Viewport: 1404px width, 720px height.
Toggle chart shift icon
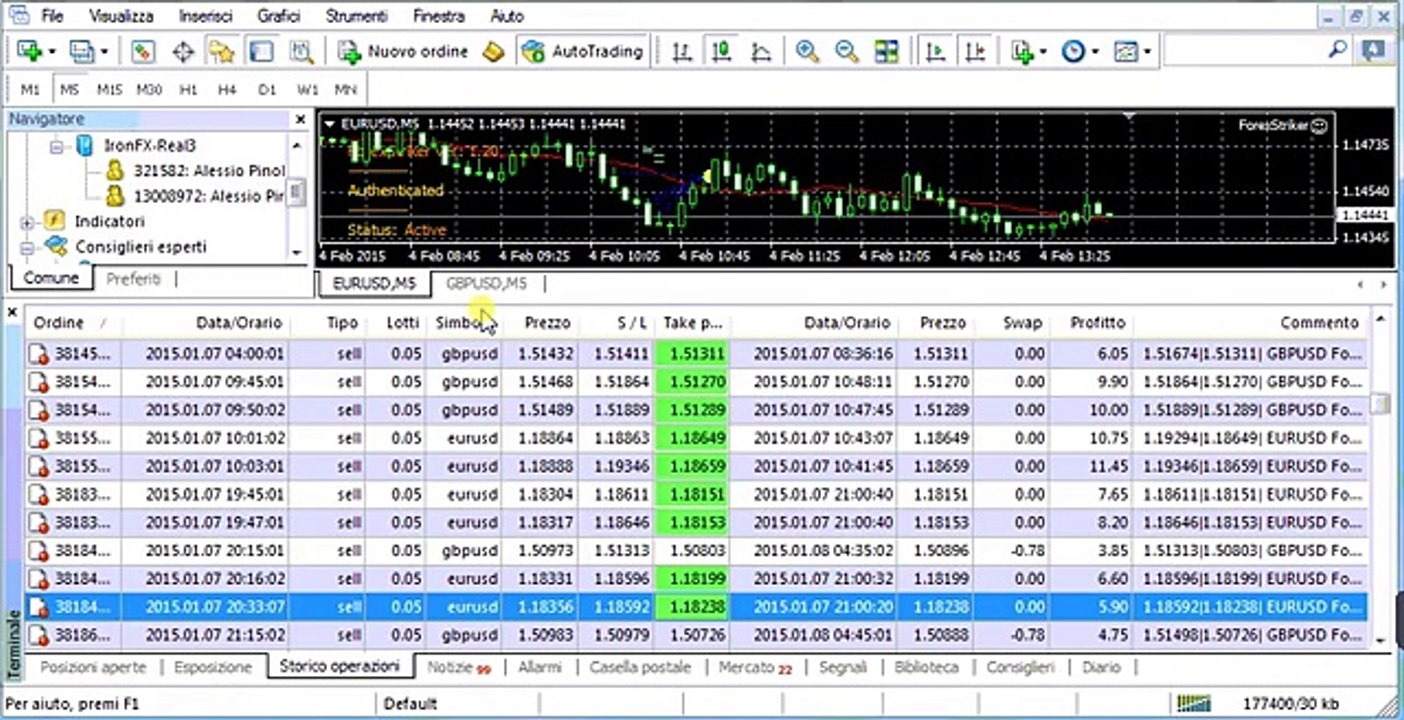(x=975, y=51)
